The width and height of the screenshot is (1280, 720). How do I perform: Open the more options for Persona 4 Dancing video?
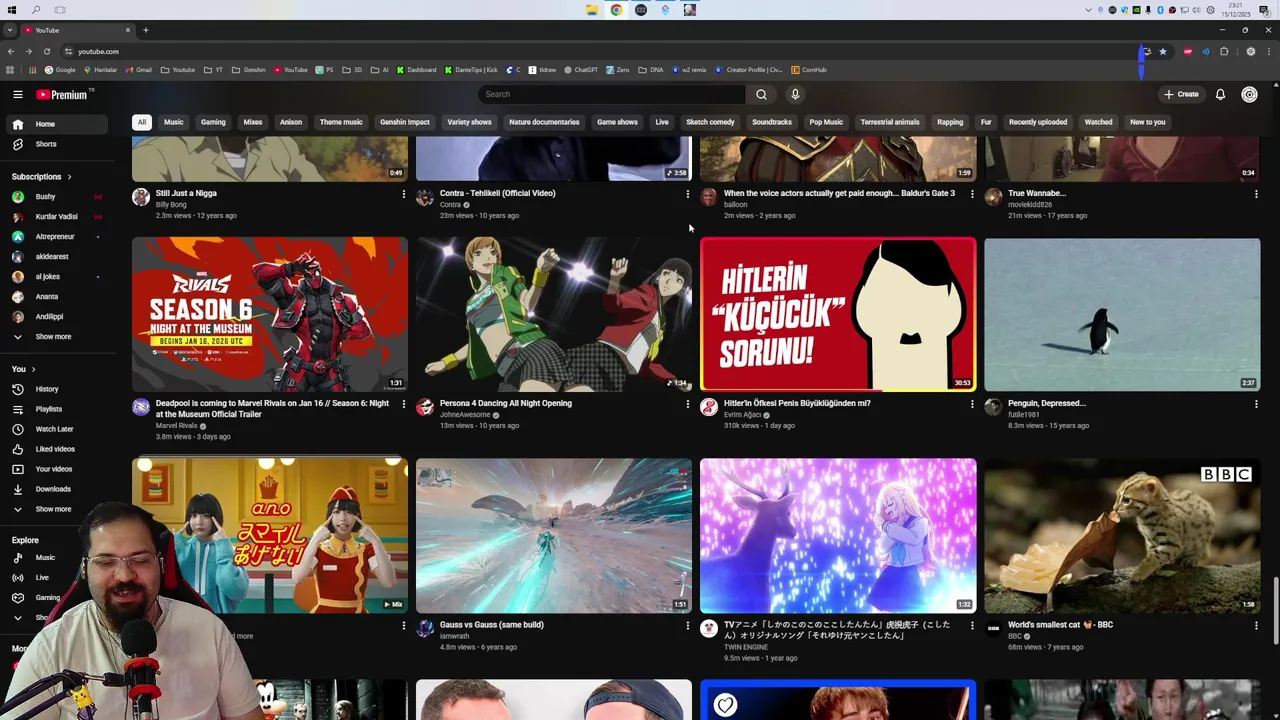(x=688, y=404)
